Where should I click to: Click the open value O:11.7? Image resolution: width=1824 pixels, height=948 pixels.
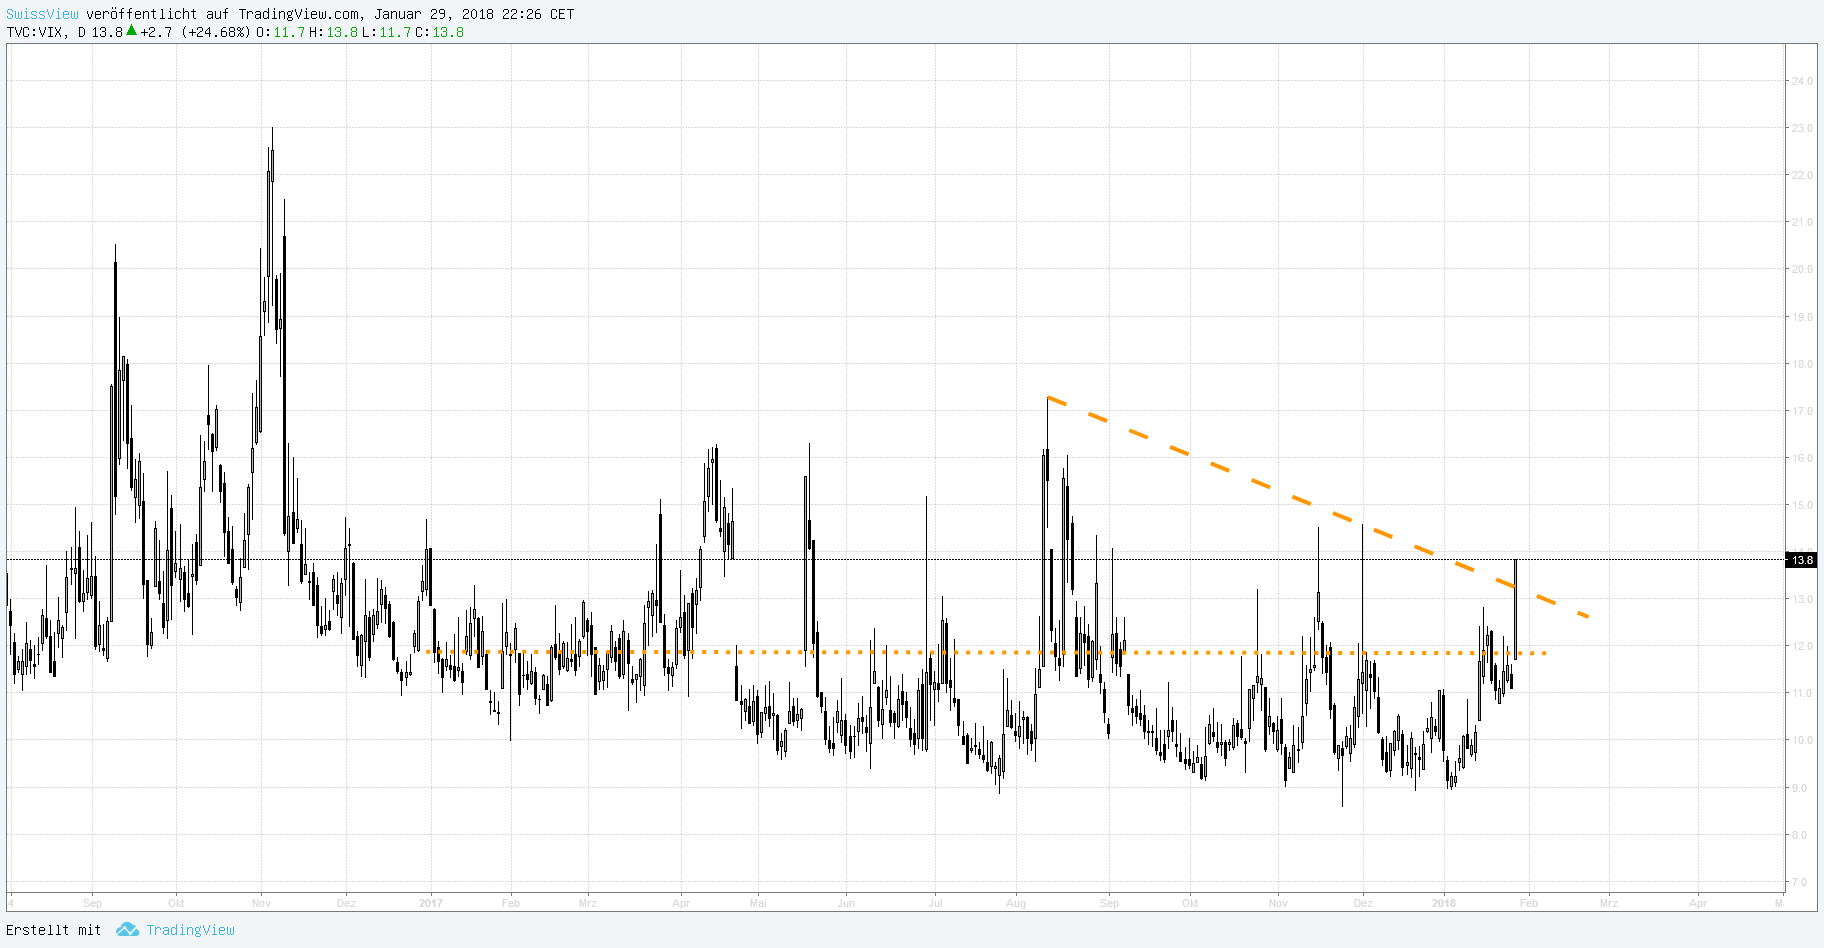[280, 32]
